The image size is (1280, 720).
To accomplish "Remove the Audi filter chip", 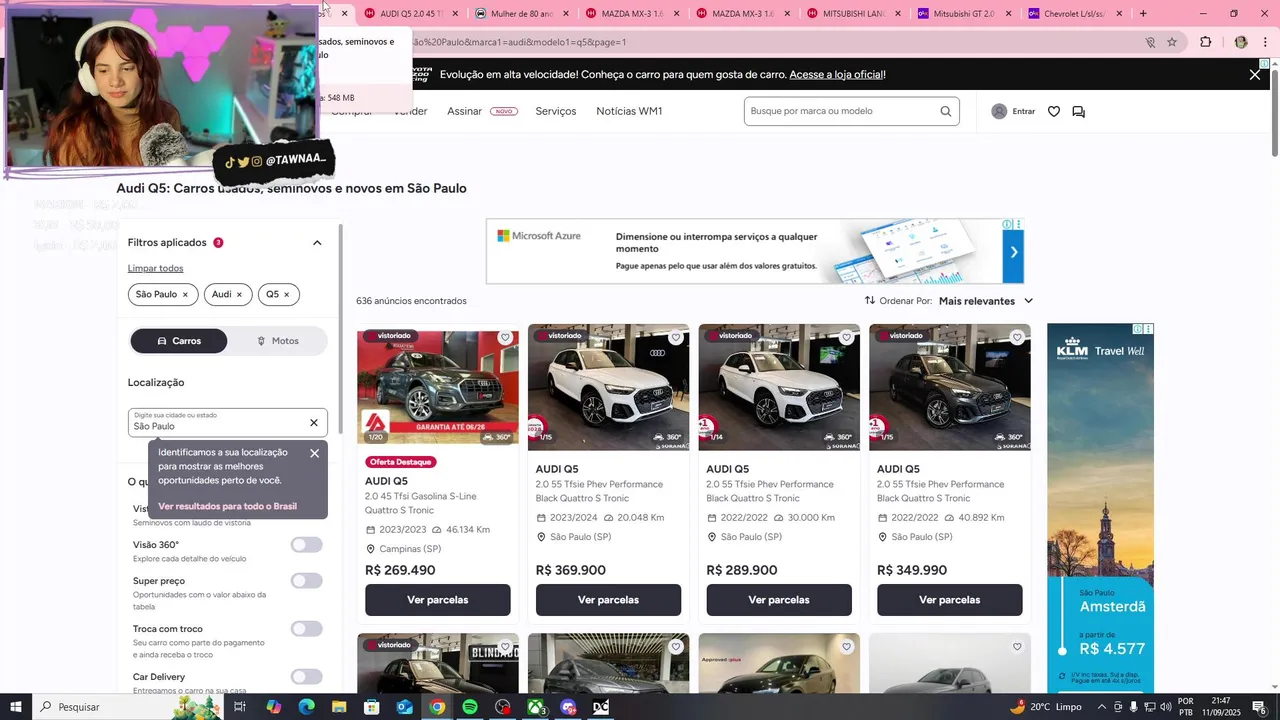I will [239, 295].
